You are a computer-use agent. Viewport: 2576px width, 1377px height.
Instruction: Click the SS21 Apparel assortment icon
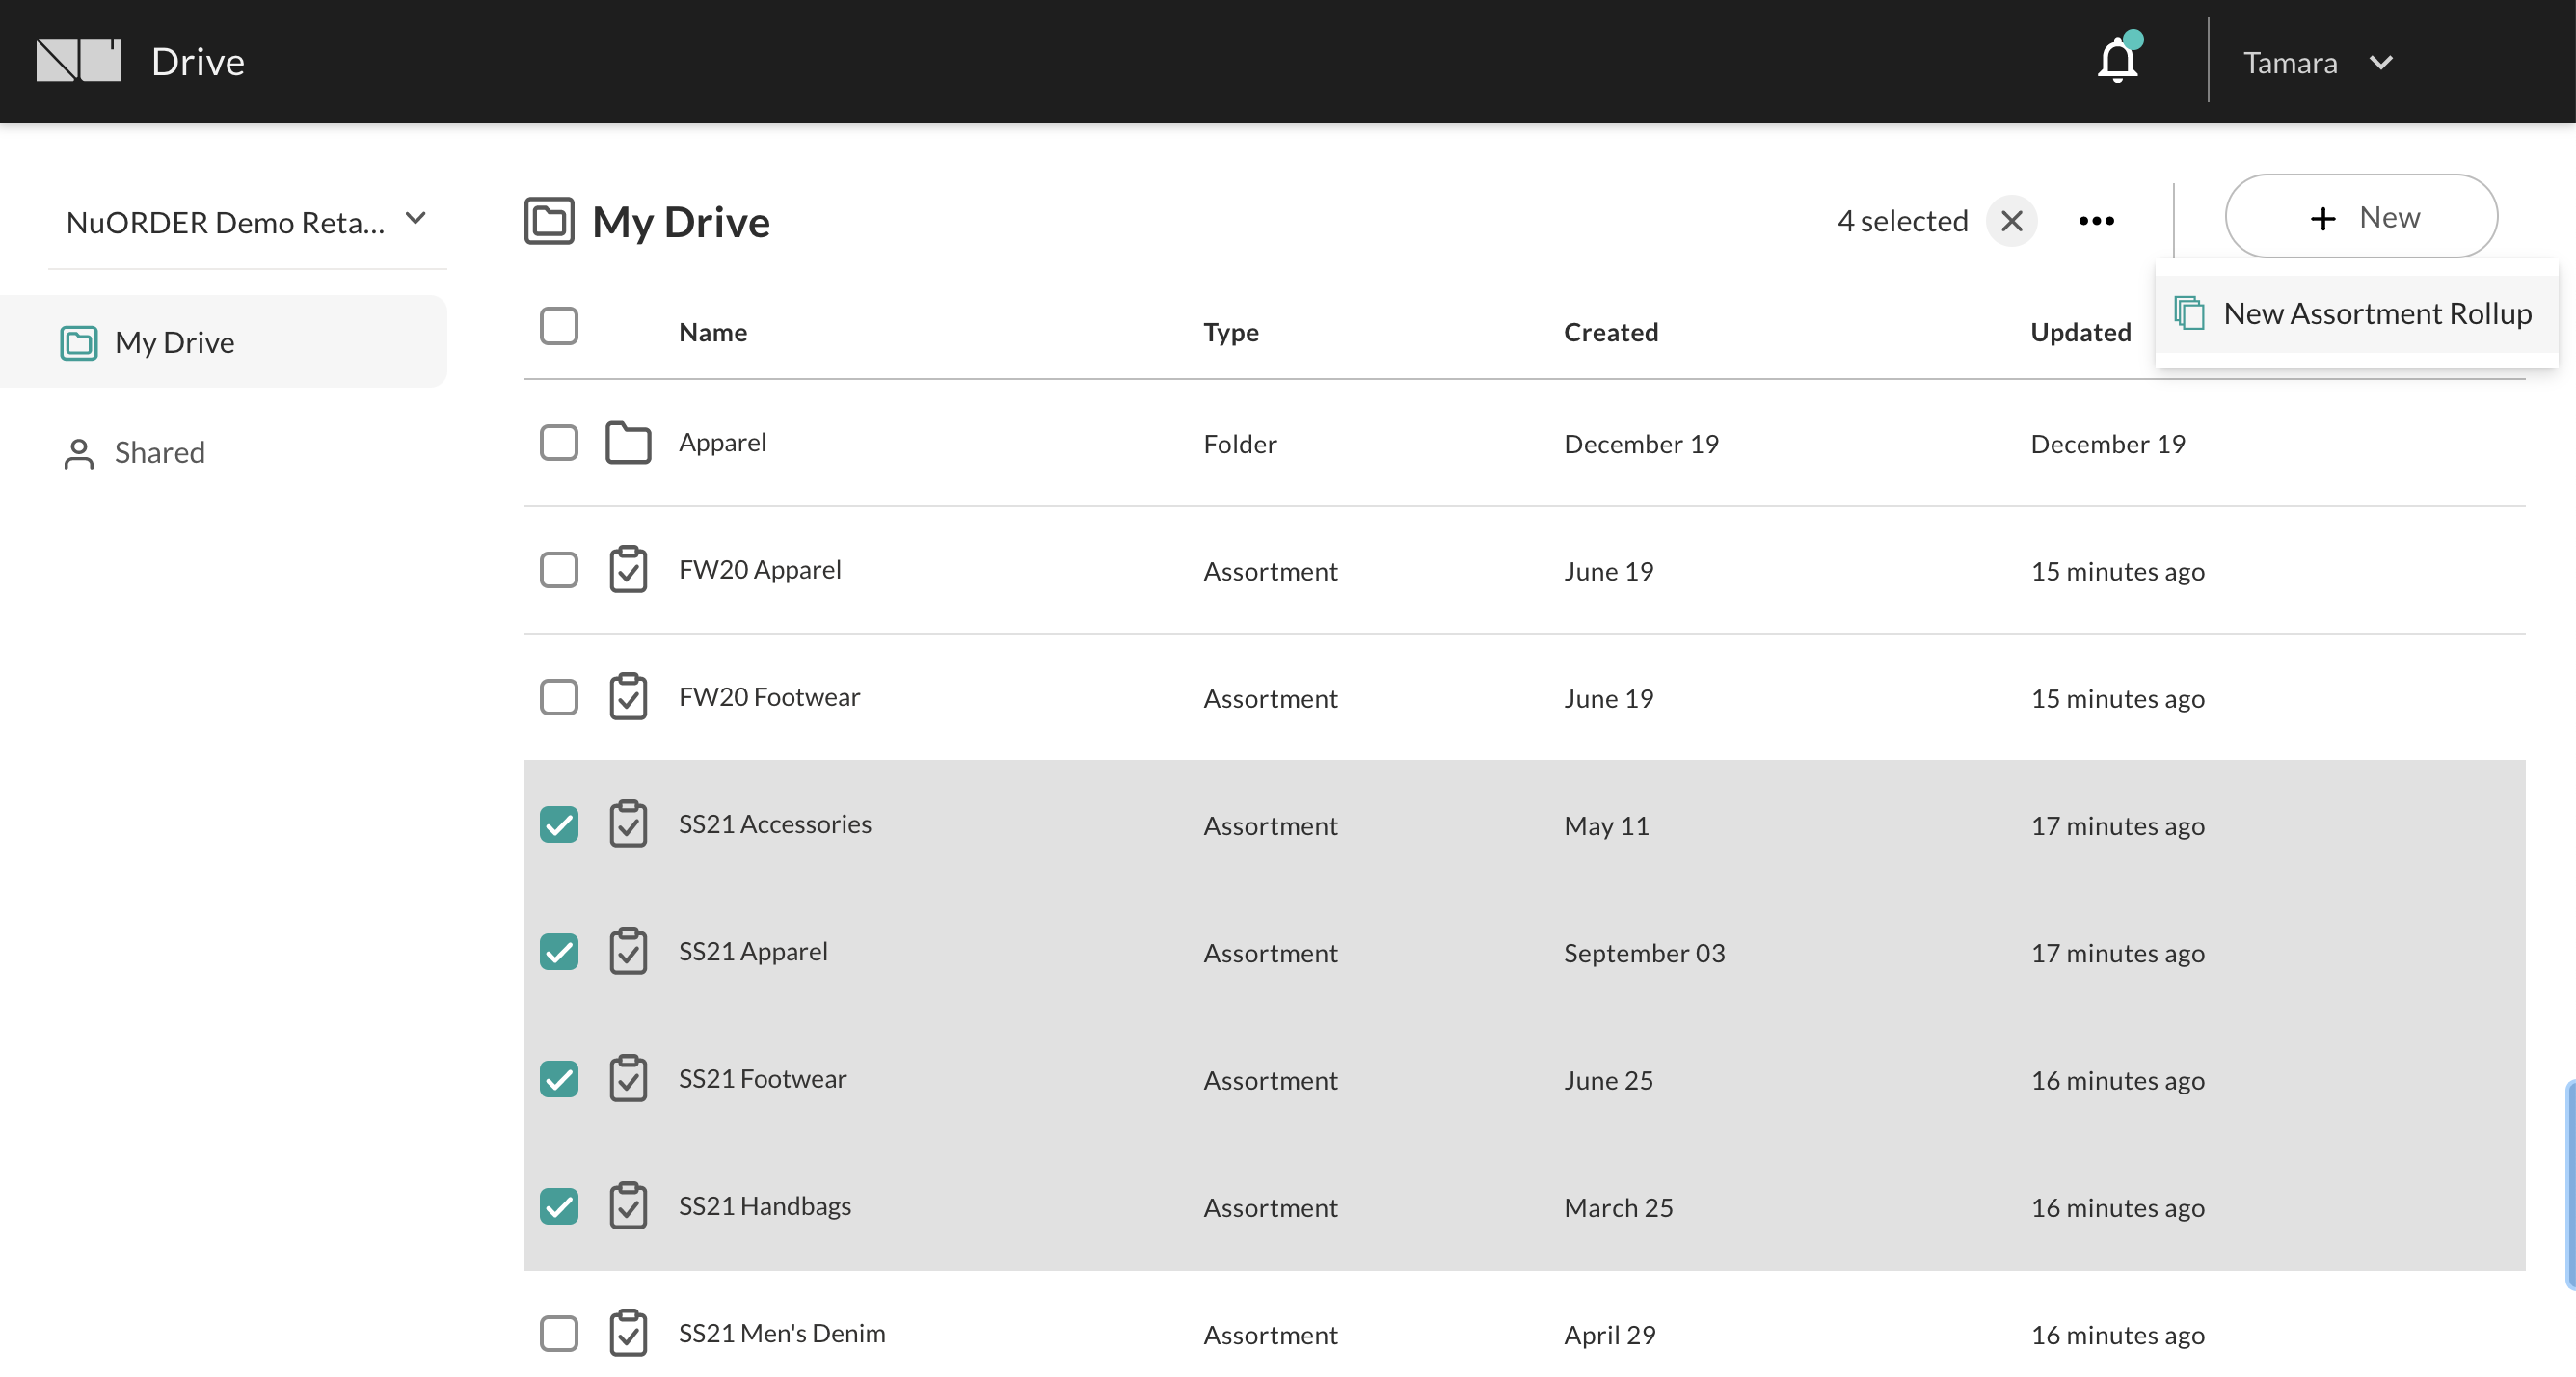pyautogui.click(x=628, y=951)
